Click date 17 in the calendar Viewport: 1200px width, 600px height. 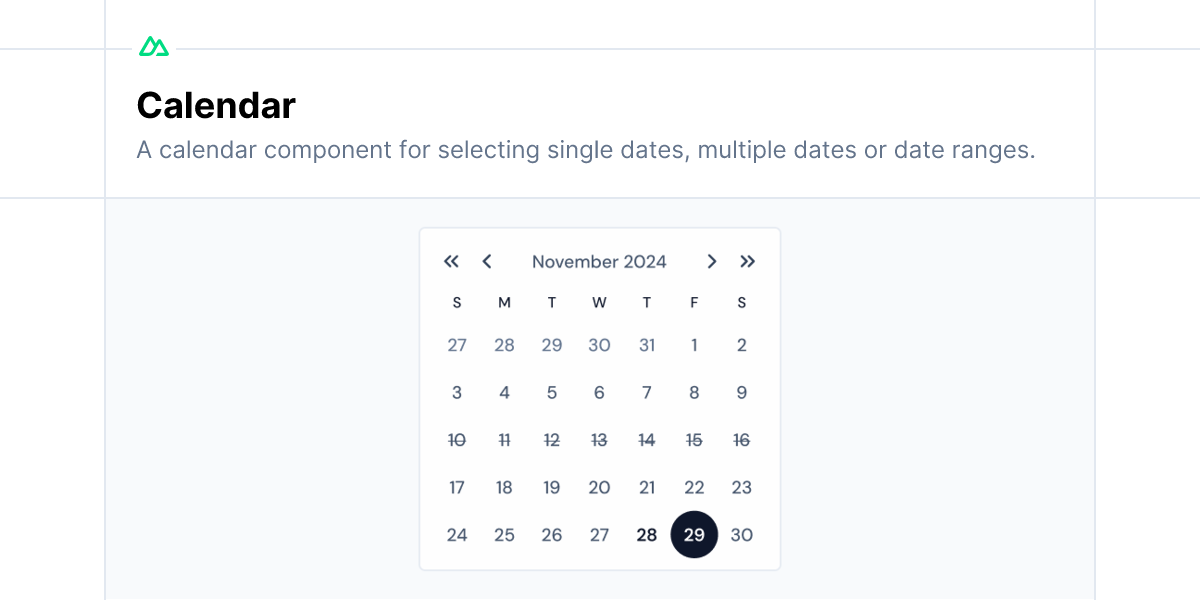pyautogui.click(x=457, y=487)
